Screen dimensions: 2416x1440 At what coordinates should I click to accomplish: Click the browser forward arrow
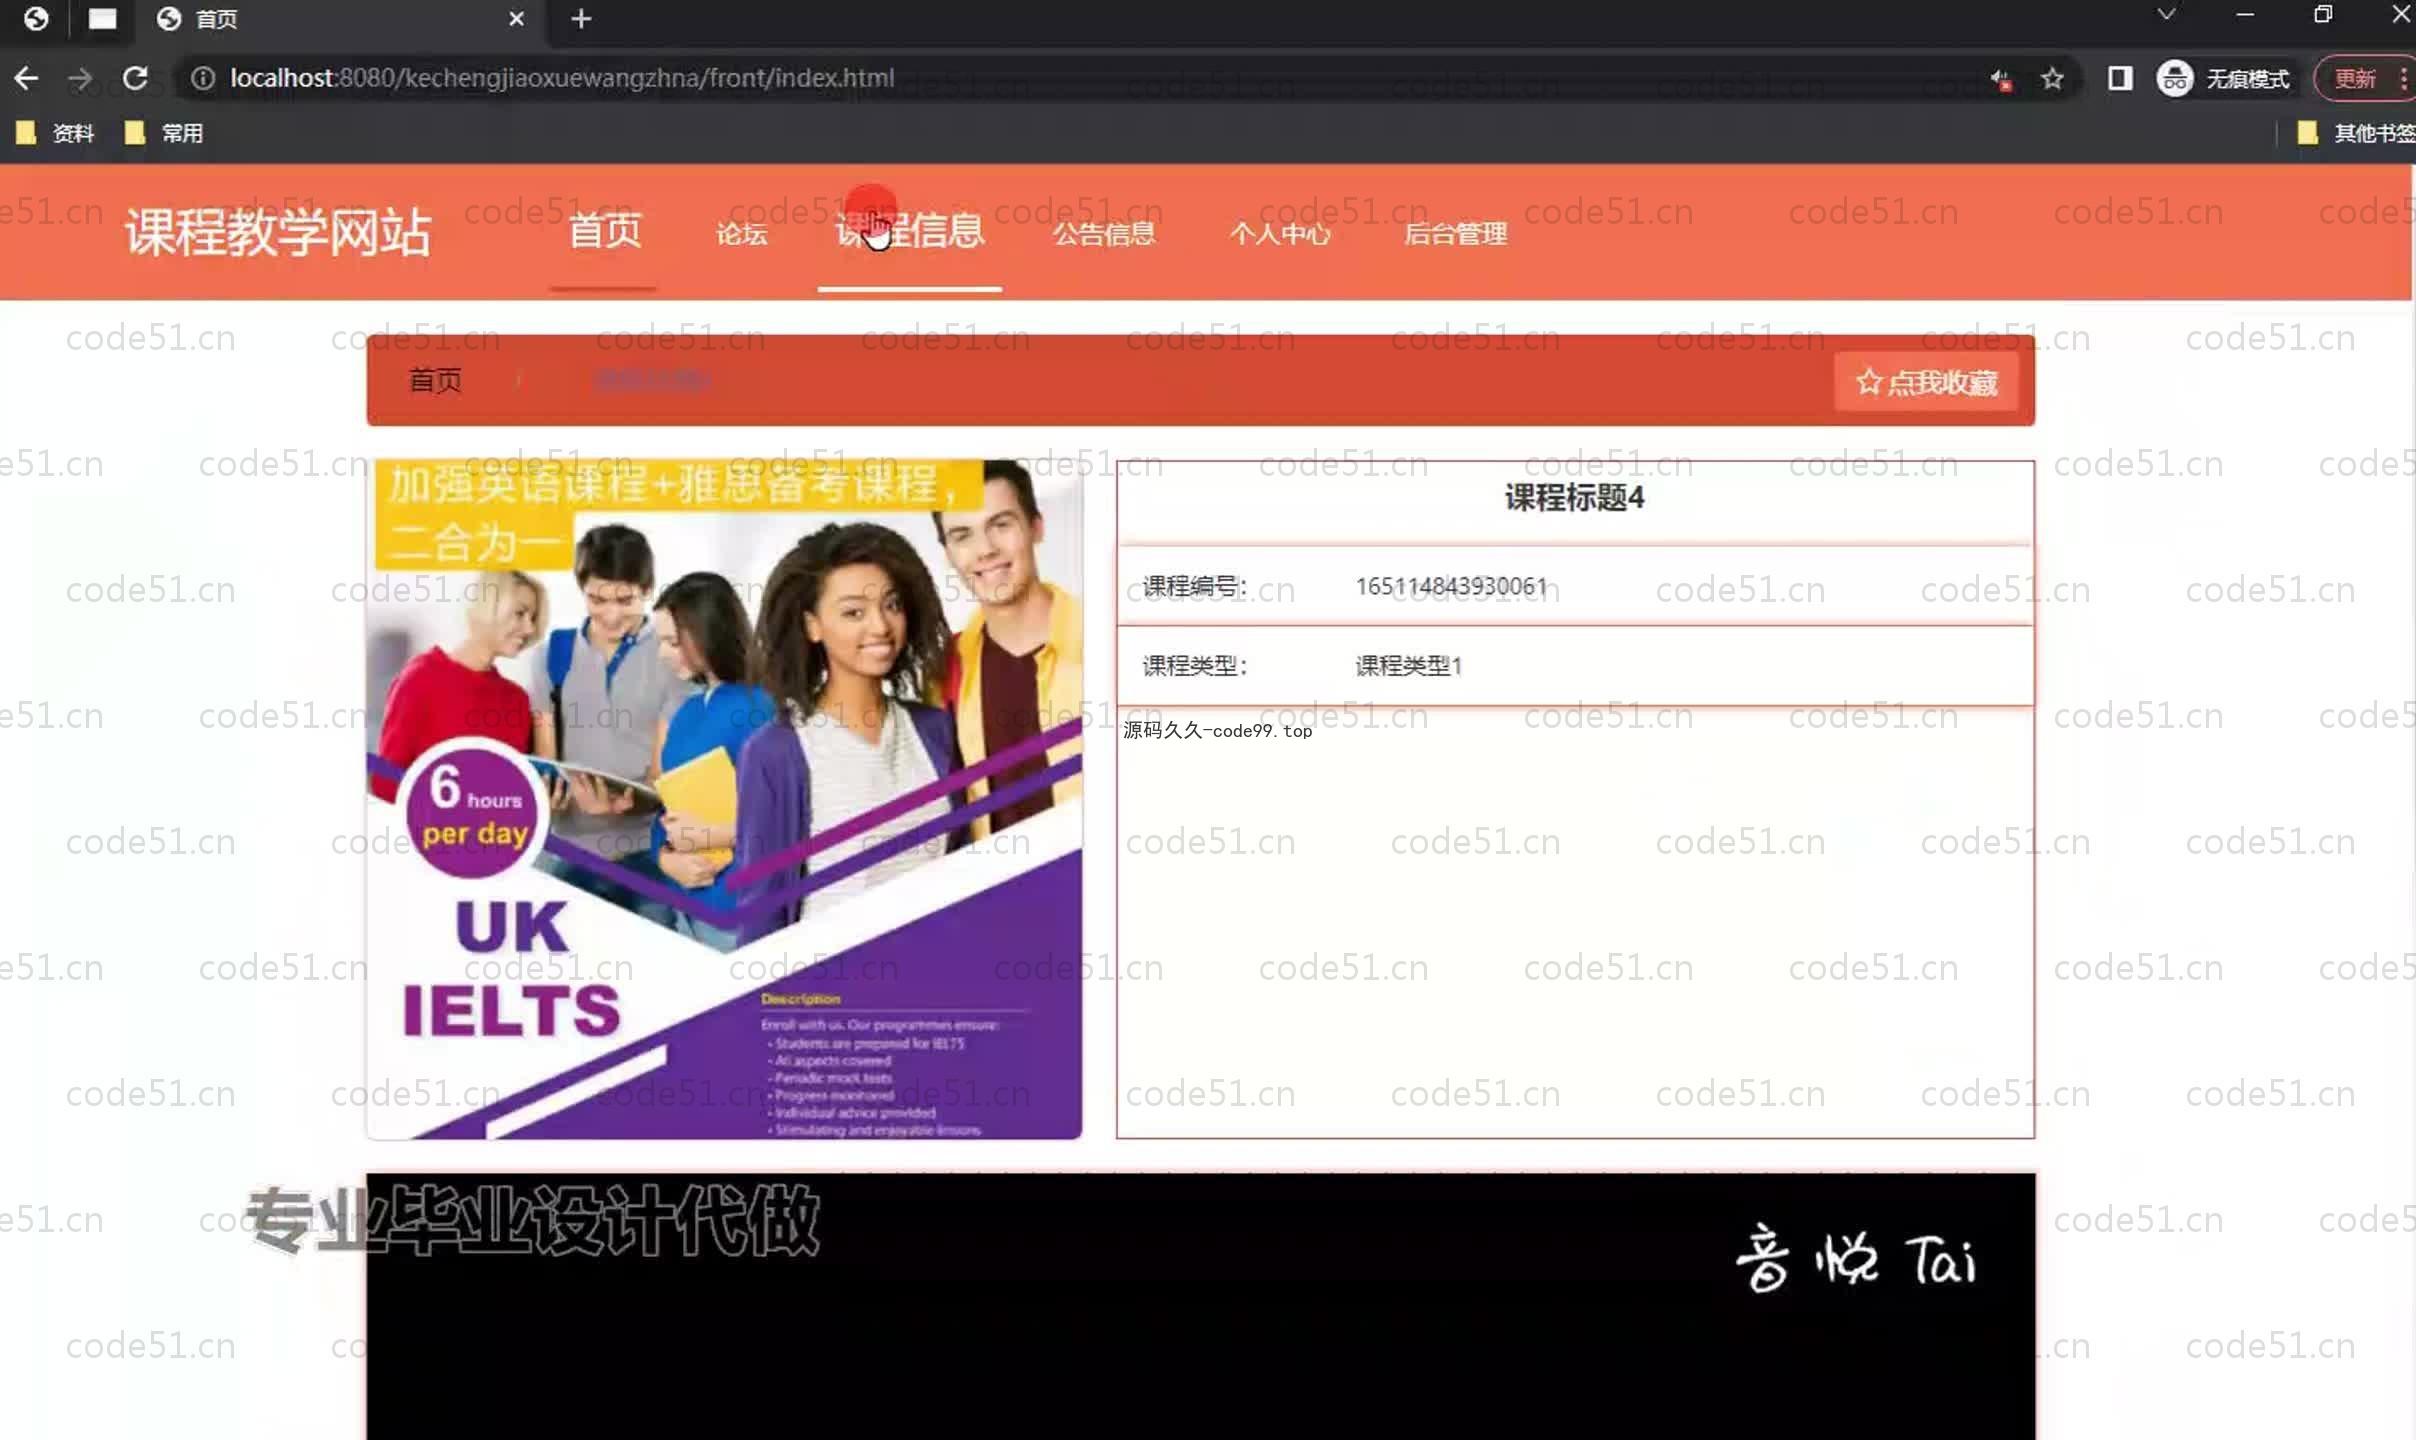click(80, 78)
